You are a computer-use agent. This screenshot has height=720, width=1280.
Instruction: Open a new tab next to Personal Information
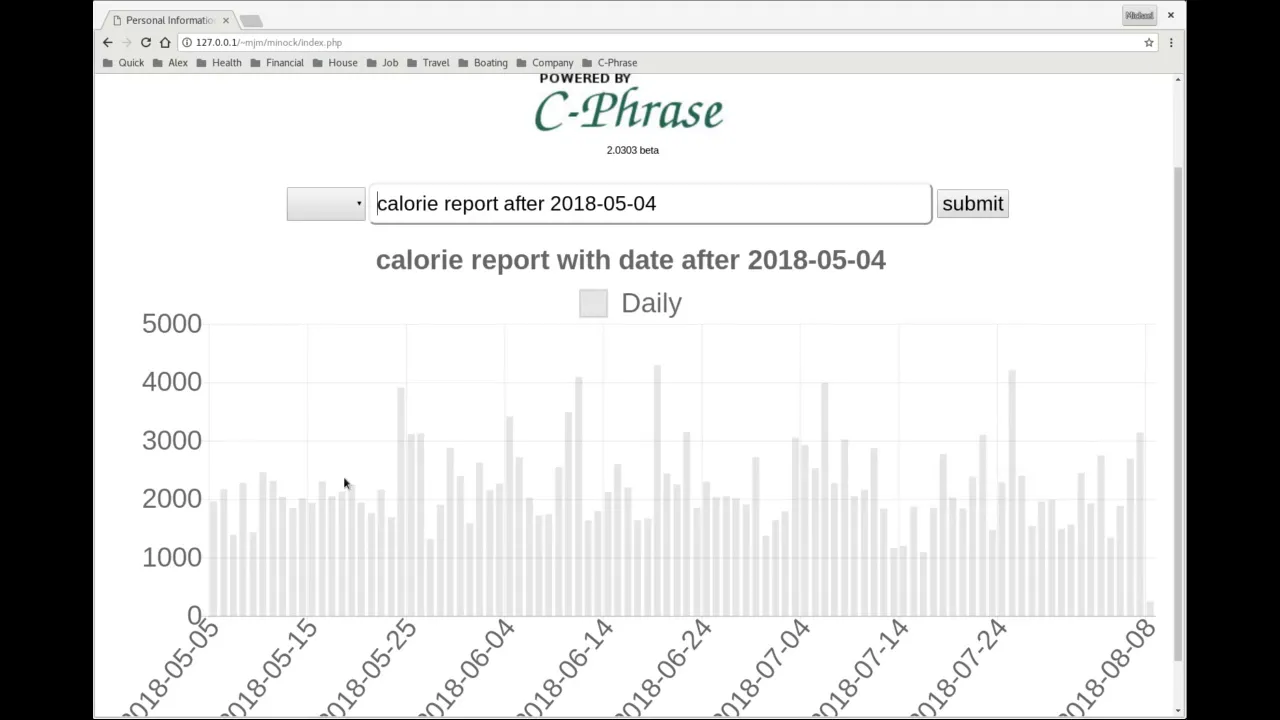tap(251, 21)
